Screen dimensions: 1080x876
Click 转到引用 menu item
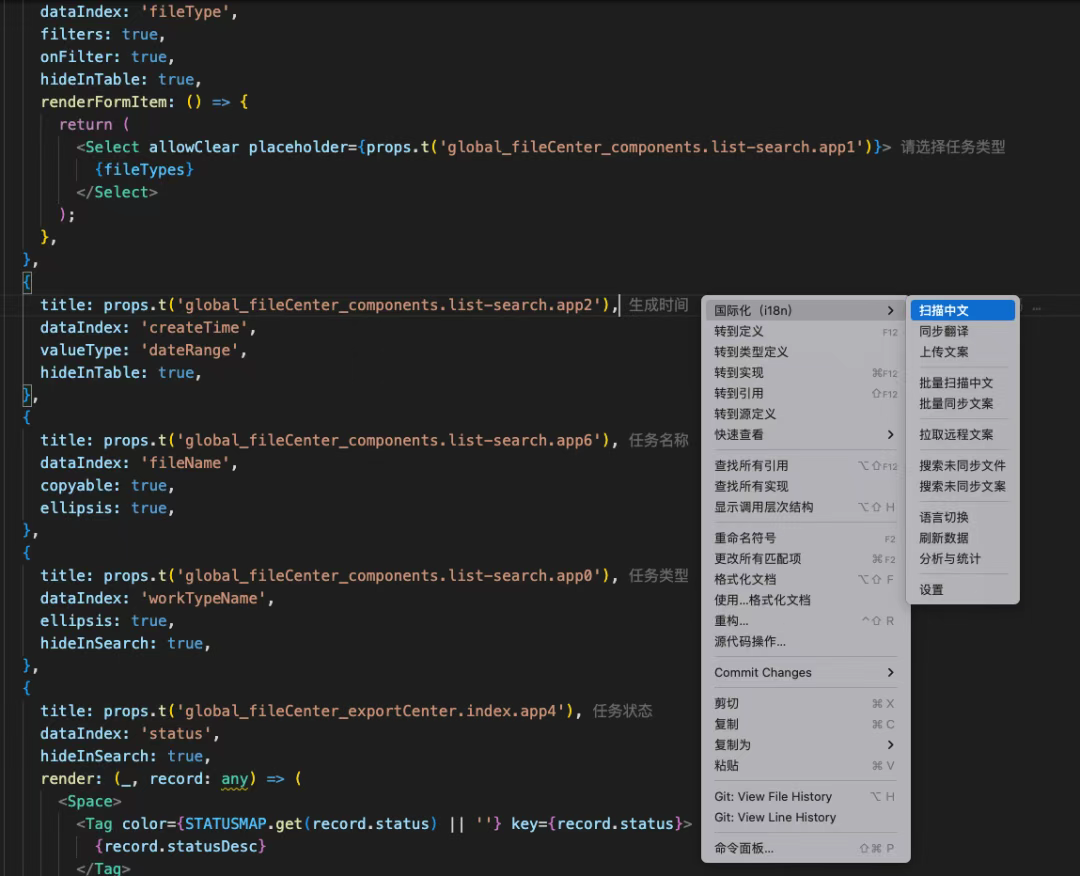(x=804, y=393)
